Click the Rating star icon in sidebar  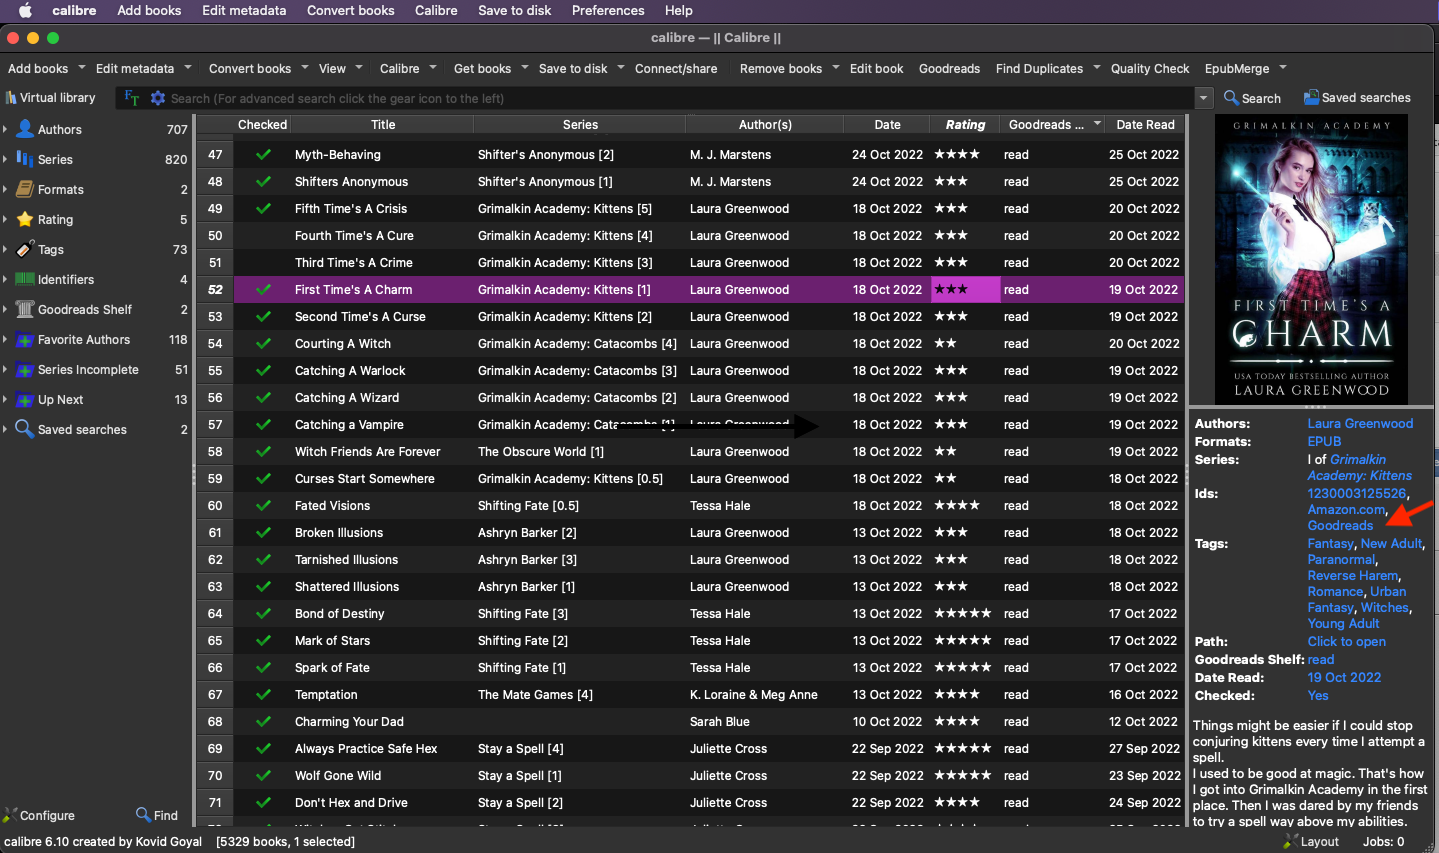point(25,219)
